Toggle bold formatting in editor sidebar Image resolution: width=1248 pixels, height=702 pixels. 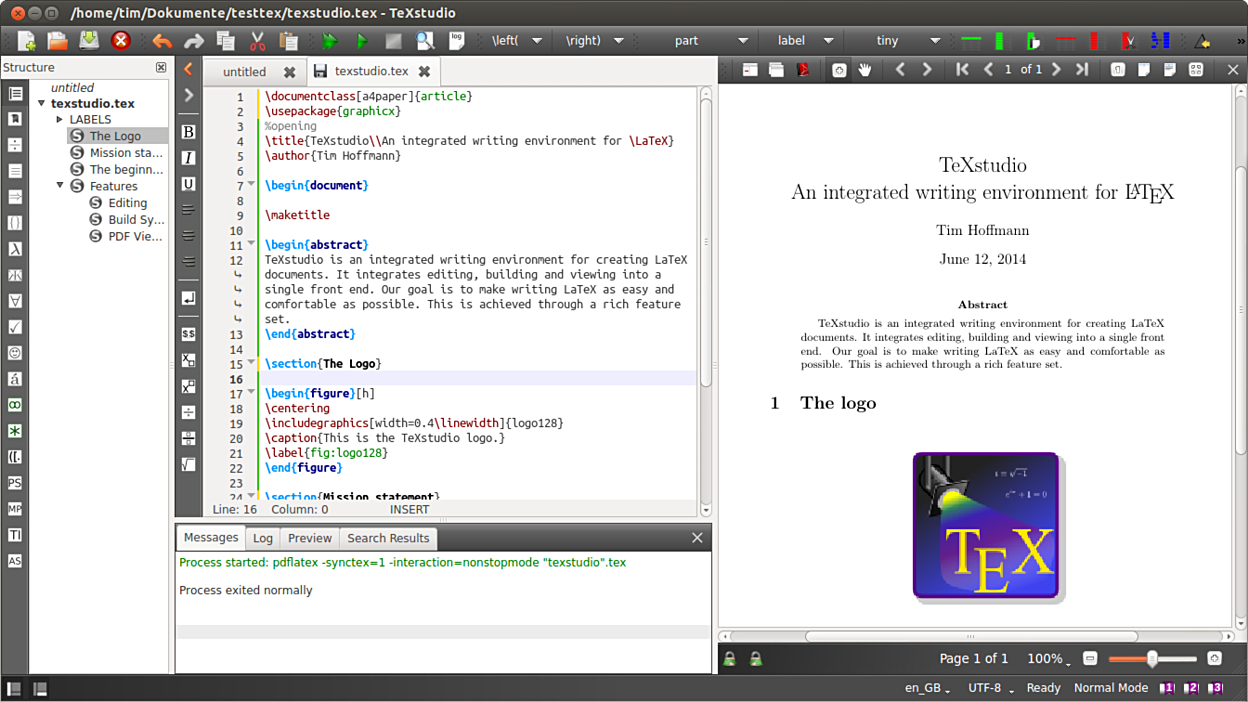[188, 132]
